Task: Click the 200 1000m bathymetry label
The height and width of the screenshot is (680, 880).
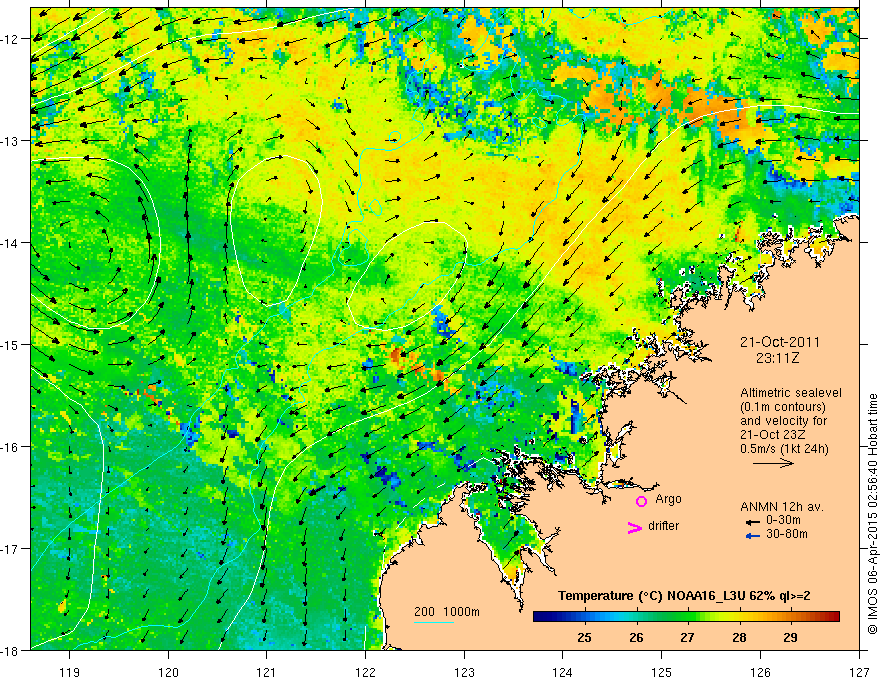Action: [447, 612]
